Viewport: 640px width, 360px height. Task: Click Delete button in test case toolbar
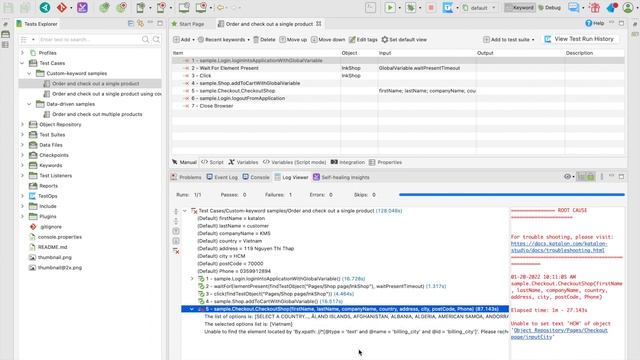[264, 40]
